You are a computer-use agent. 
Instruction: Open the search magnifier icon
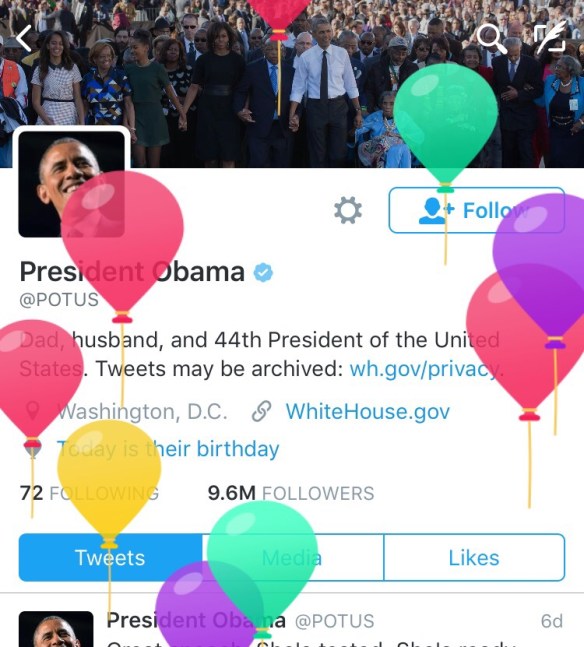pyautogui.click(x=491, y=38)
